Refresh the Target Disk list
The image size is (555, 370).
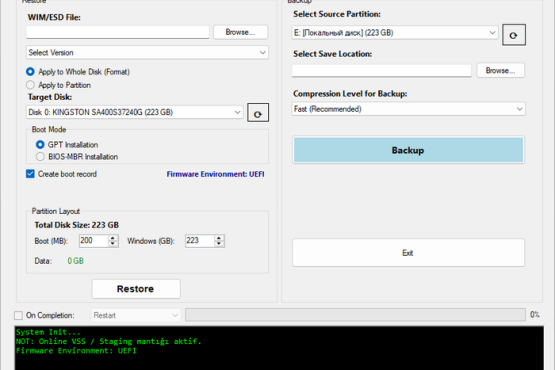pyautogui.click(x=258, y=113)
